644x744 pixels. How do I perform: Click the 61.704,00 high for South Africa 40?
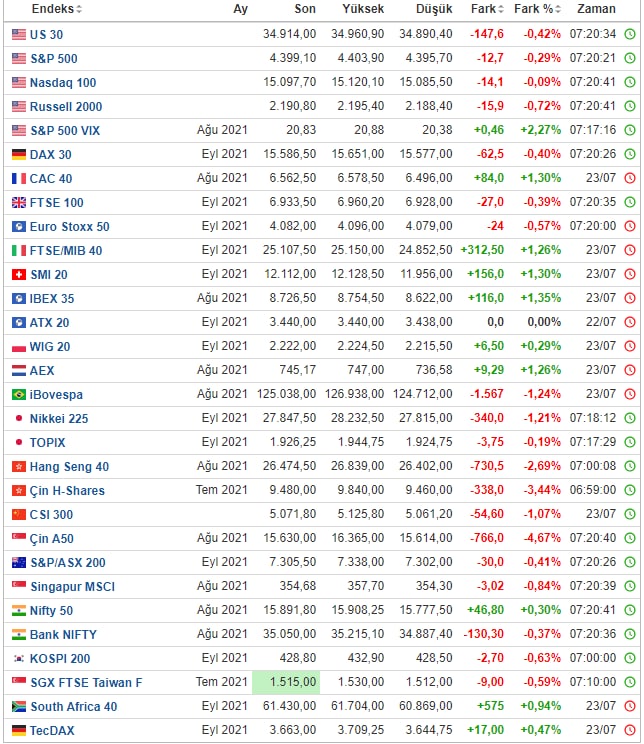tap(357, 706)
